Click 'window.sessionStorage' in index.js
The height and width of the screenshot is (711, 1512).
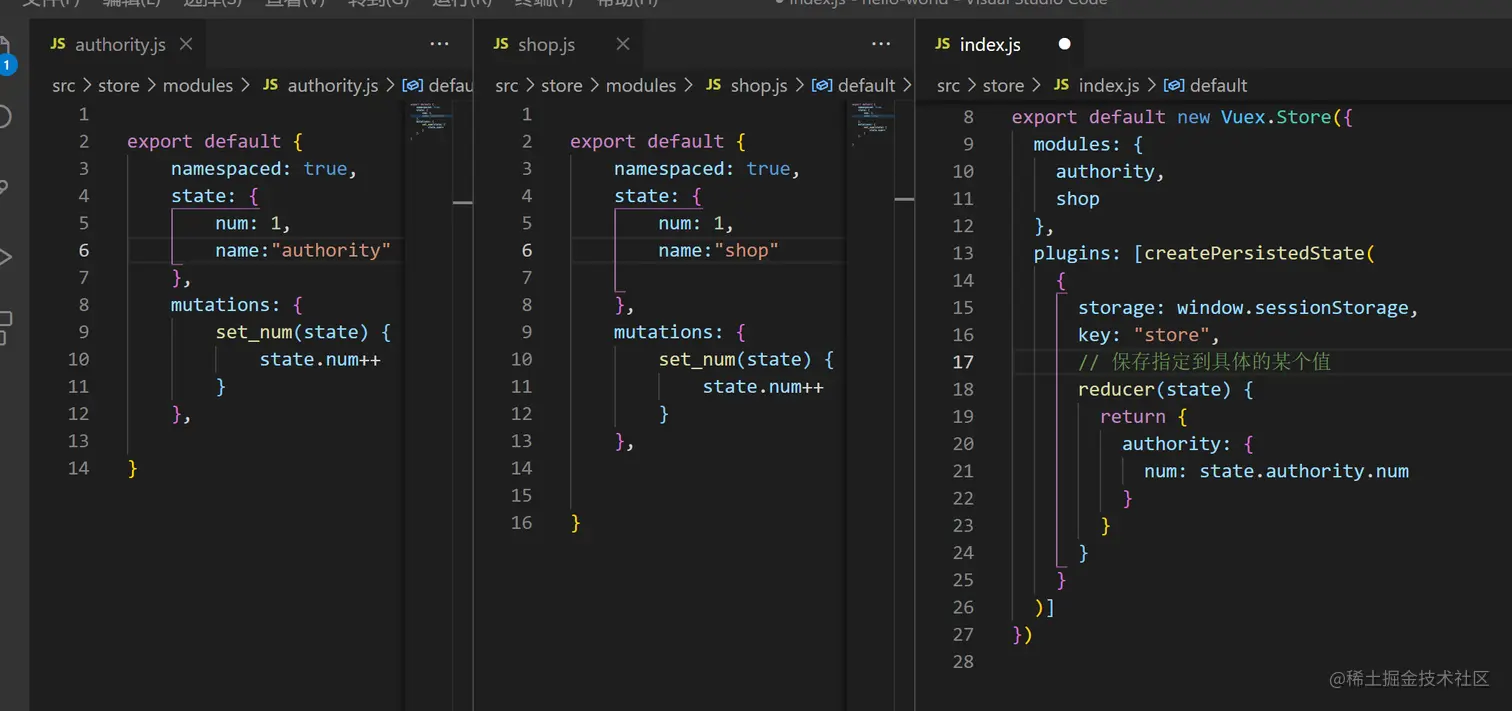click(x=1293, y=307)
